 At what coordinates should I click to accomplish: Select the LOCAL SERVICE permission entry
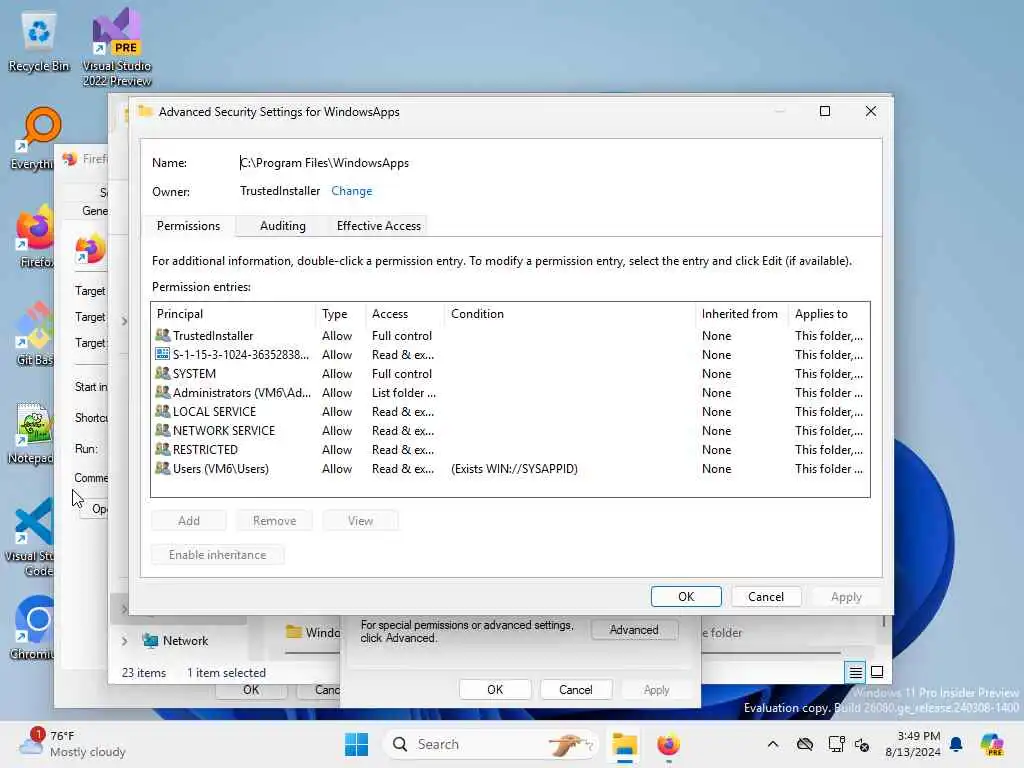(x=509, y=411)
